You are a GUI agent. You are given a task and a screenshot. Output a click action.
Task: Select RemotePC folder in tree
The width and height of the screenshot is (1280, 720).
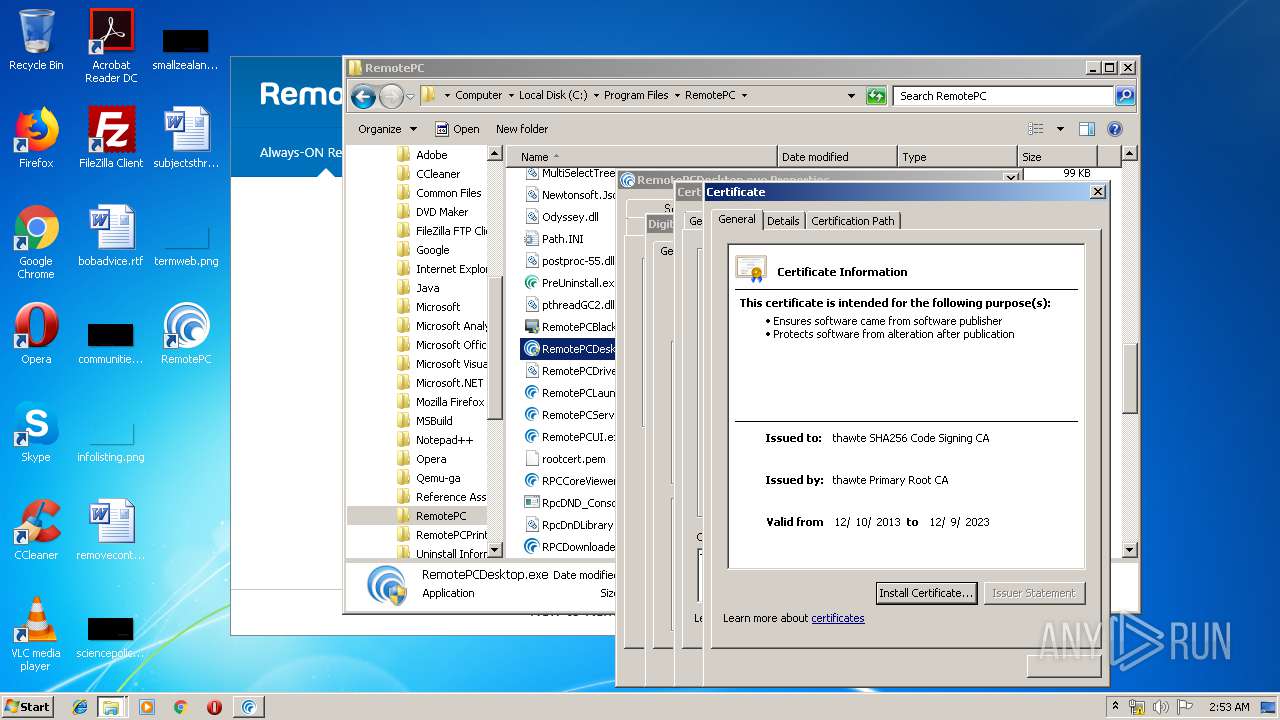[441, 516]
